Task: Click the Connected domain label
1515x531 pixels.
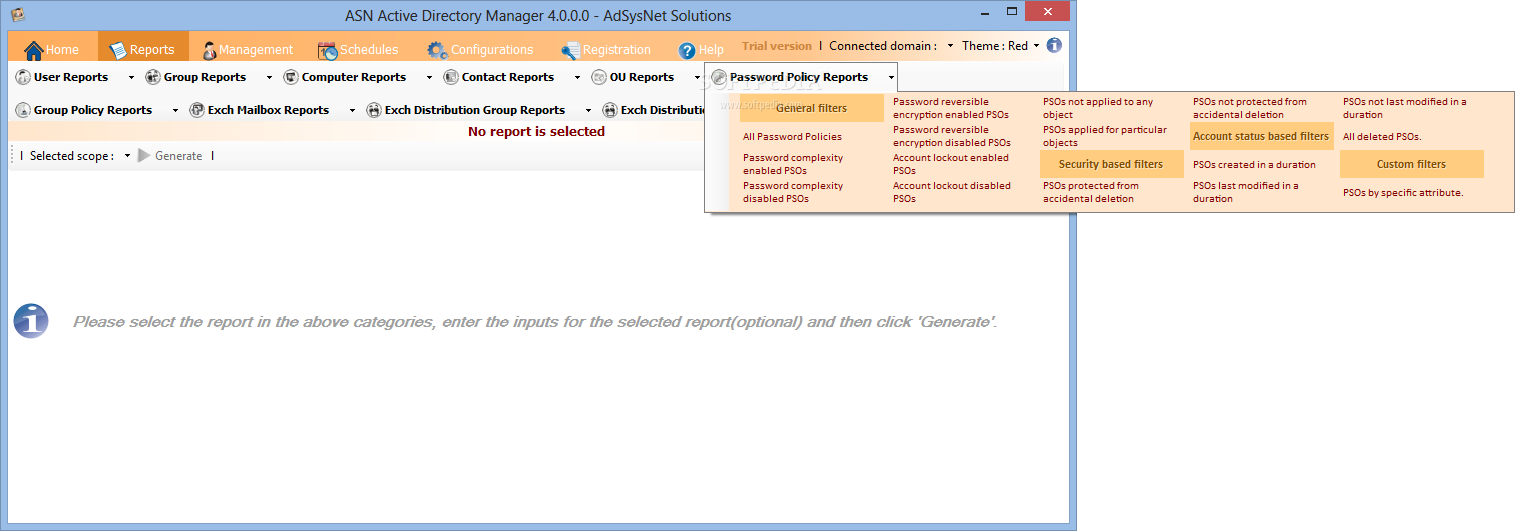Action: [x=884, y=46]
